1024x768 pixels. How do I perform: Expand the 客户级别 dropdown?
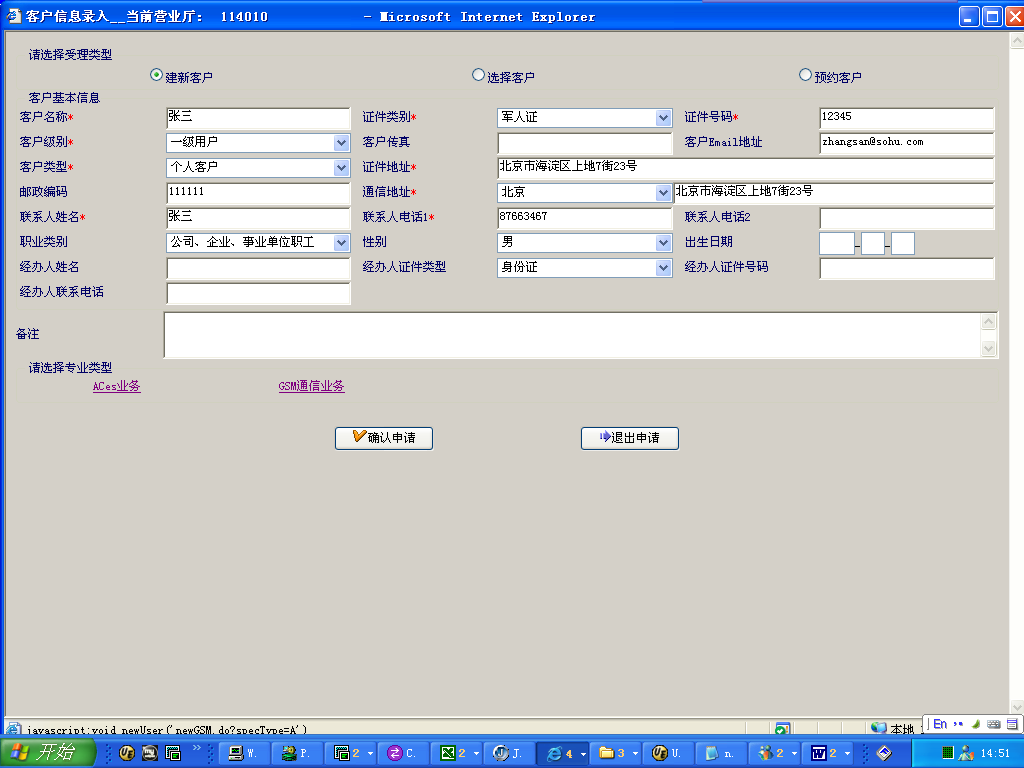341,143
